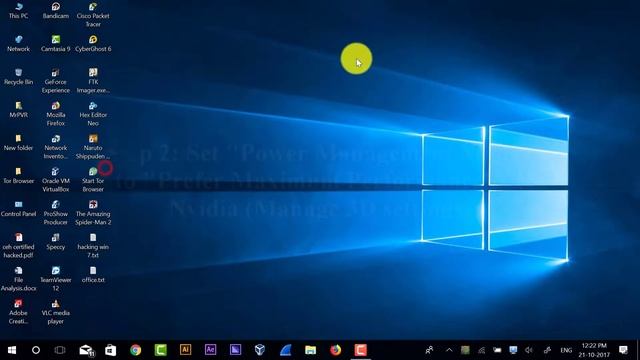This screenshot has height=360, width=640.
Task: Select the TeamViewer 12 shortcut
Action: coord(56,279)
